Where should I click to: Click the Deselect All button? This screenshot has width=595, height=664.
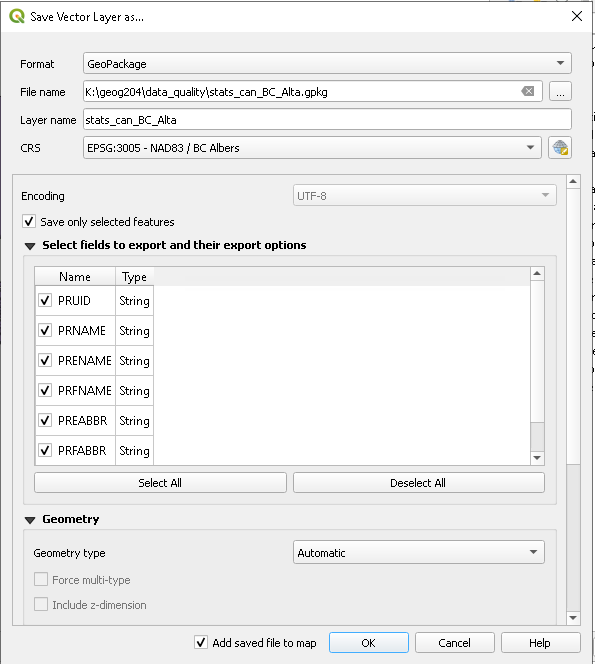418,483
